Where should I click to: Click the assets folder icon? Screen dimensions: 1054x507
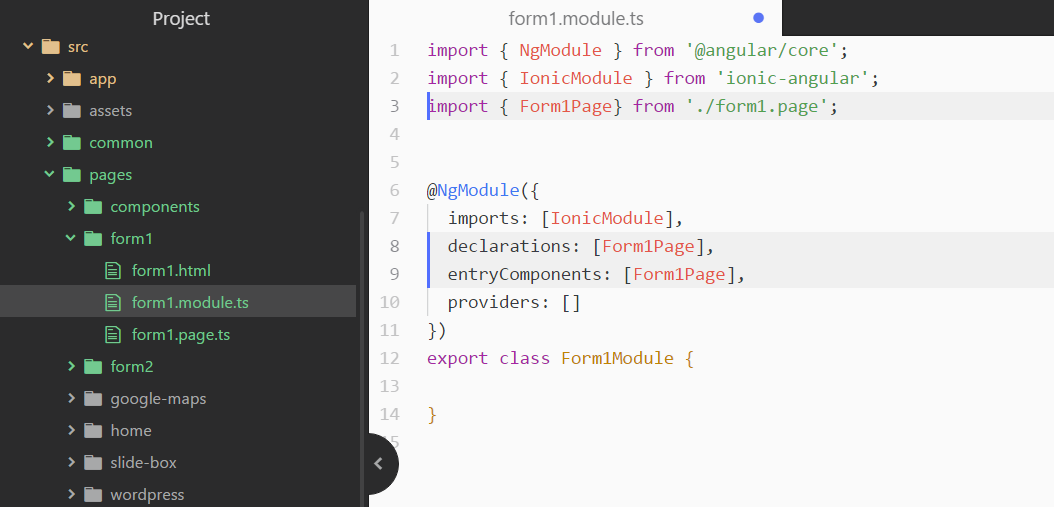[72, 110]
